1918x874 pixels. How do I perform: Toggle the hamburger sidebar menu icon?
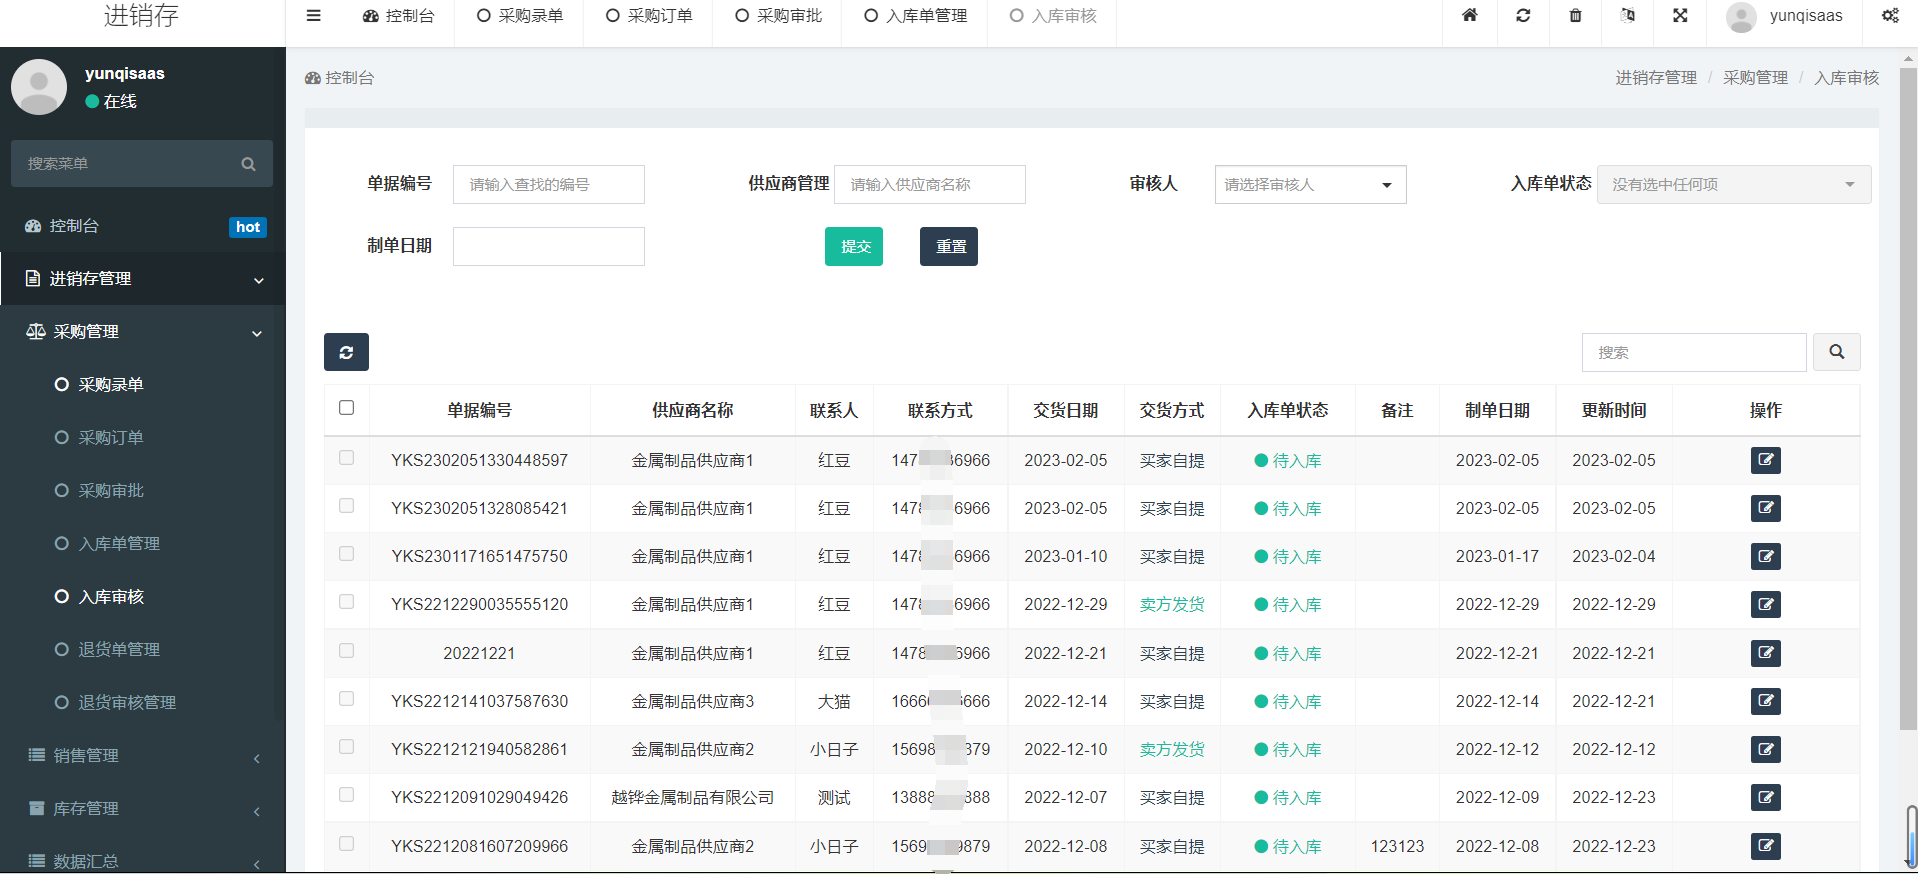[x=313, y=16]
